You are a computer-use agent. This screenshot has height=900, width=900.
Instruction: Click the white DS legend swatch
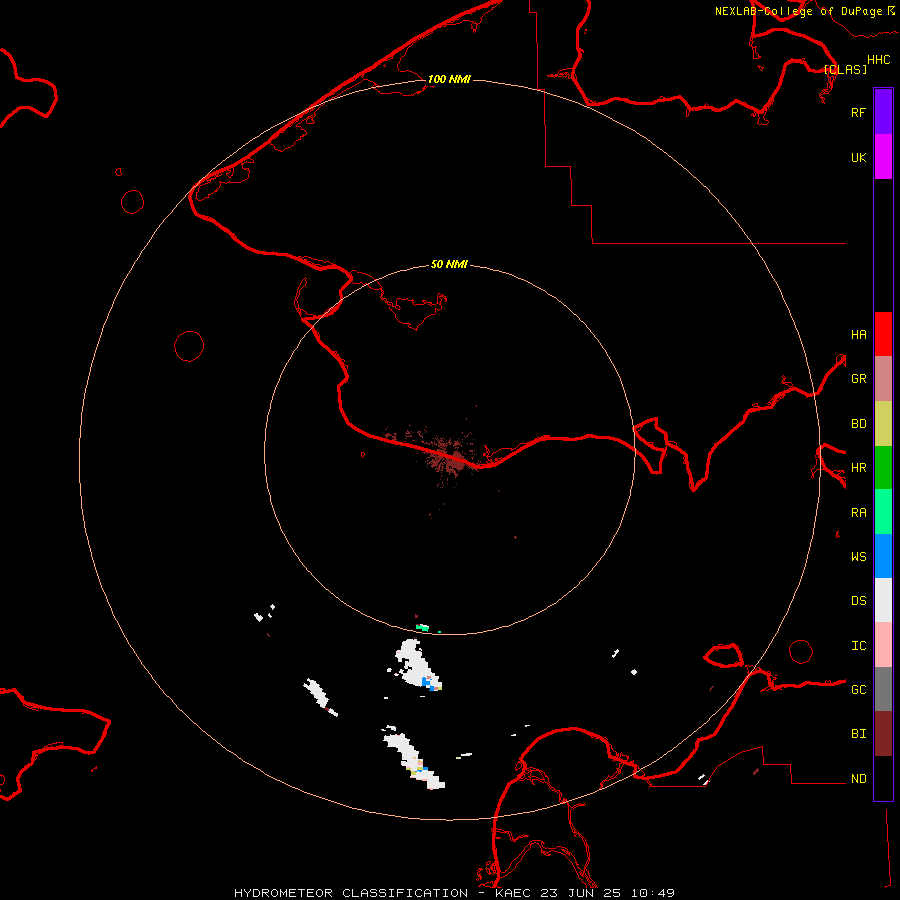pos(883,600)
